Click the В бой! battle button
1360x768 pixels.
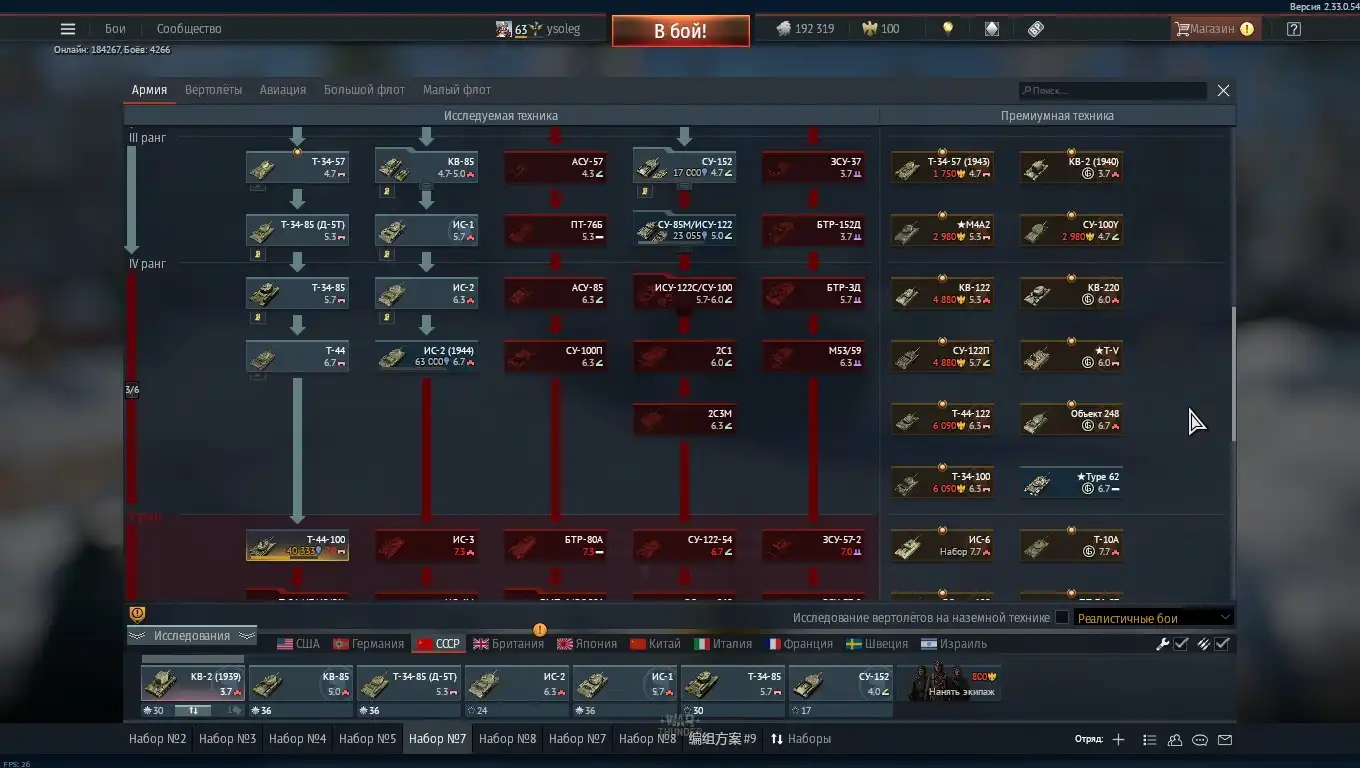pos(681,31)
